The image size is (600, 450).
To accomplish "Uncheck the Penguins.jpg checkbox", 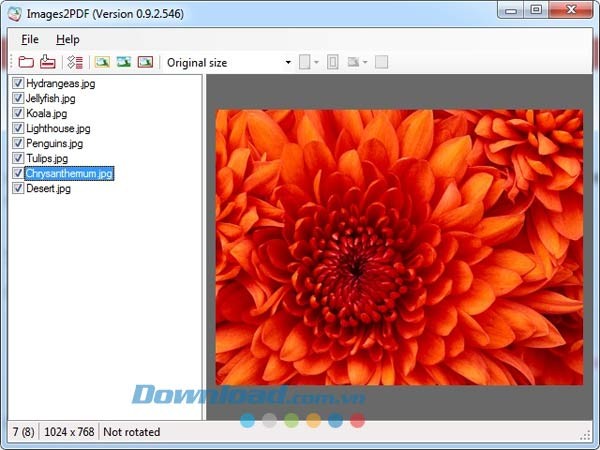I will (18, 143).
